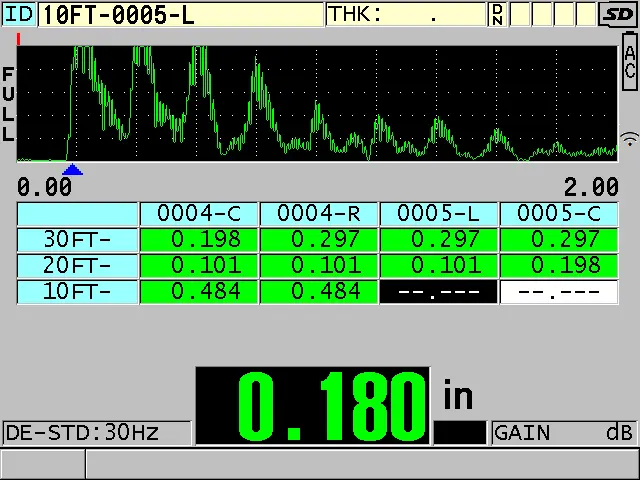Select row header 10FT-
This screenshot has height=480, width=640.
(x=78, y=292)
